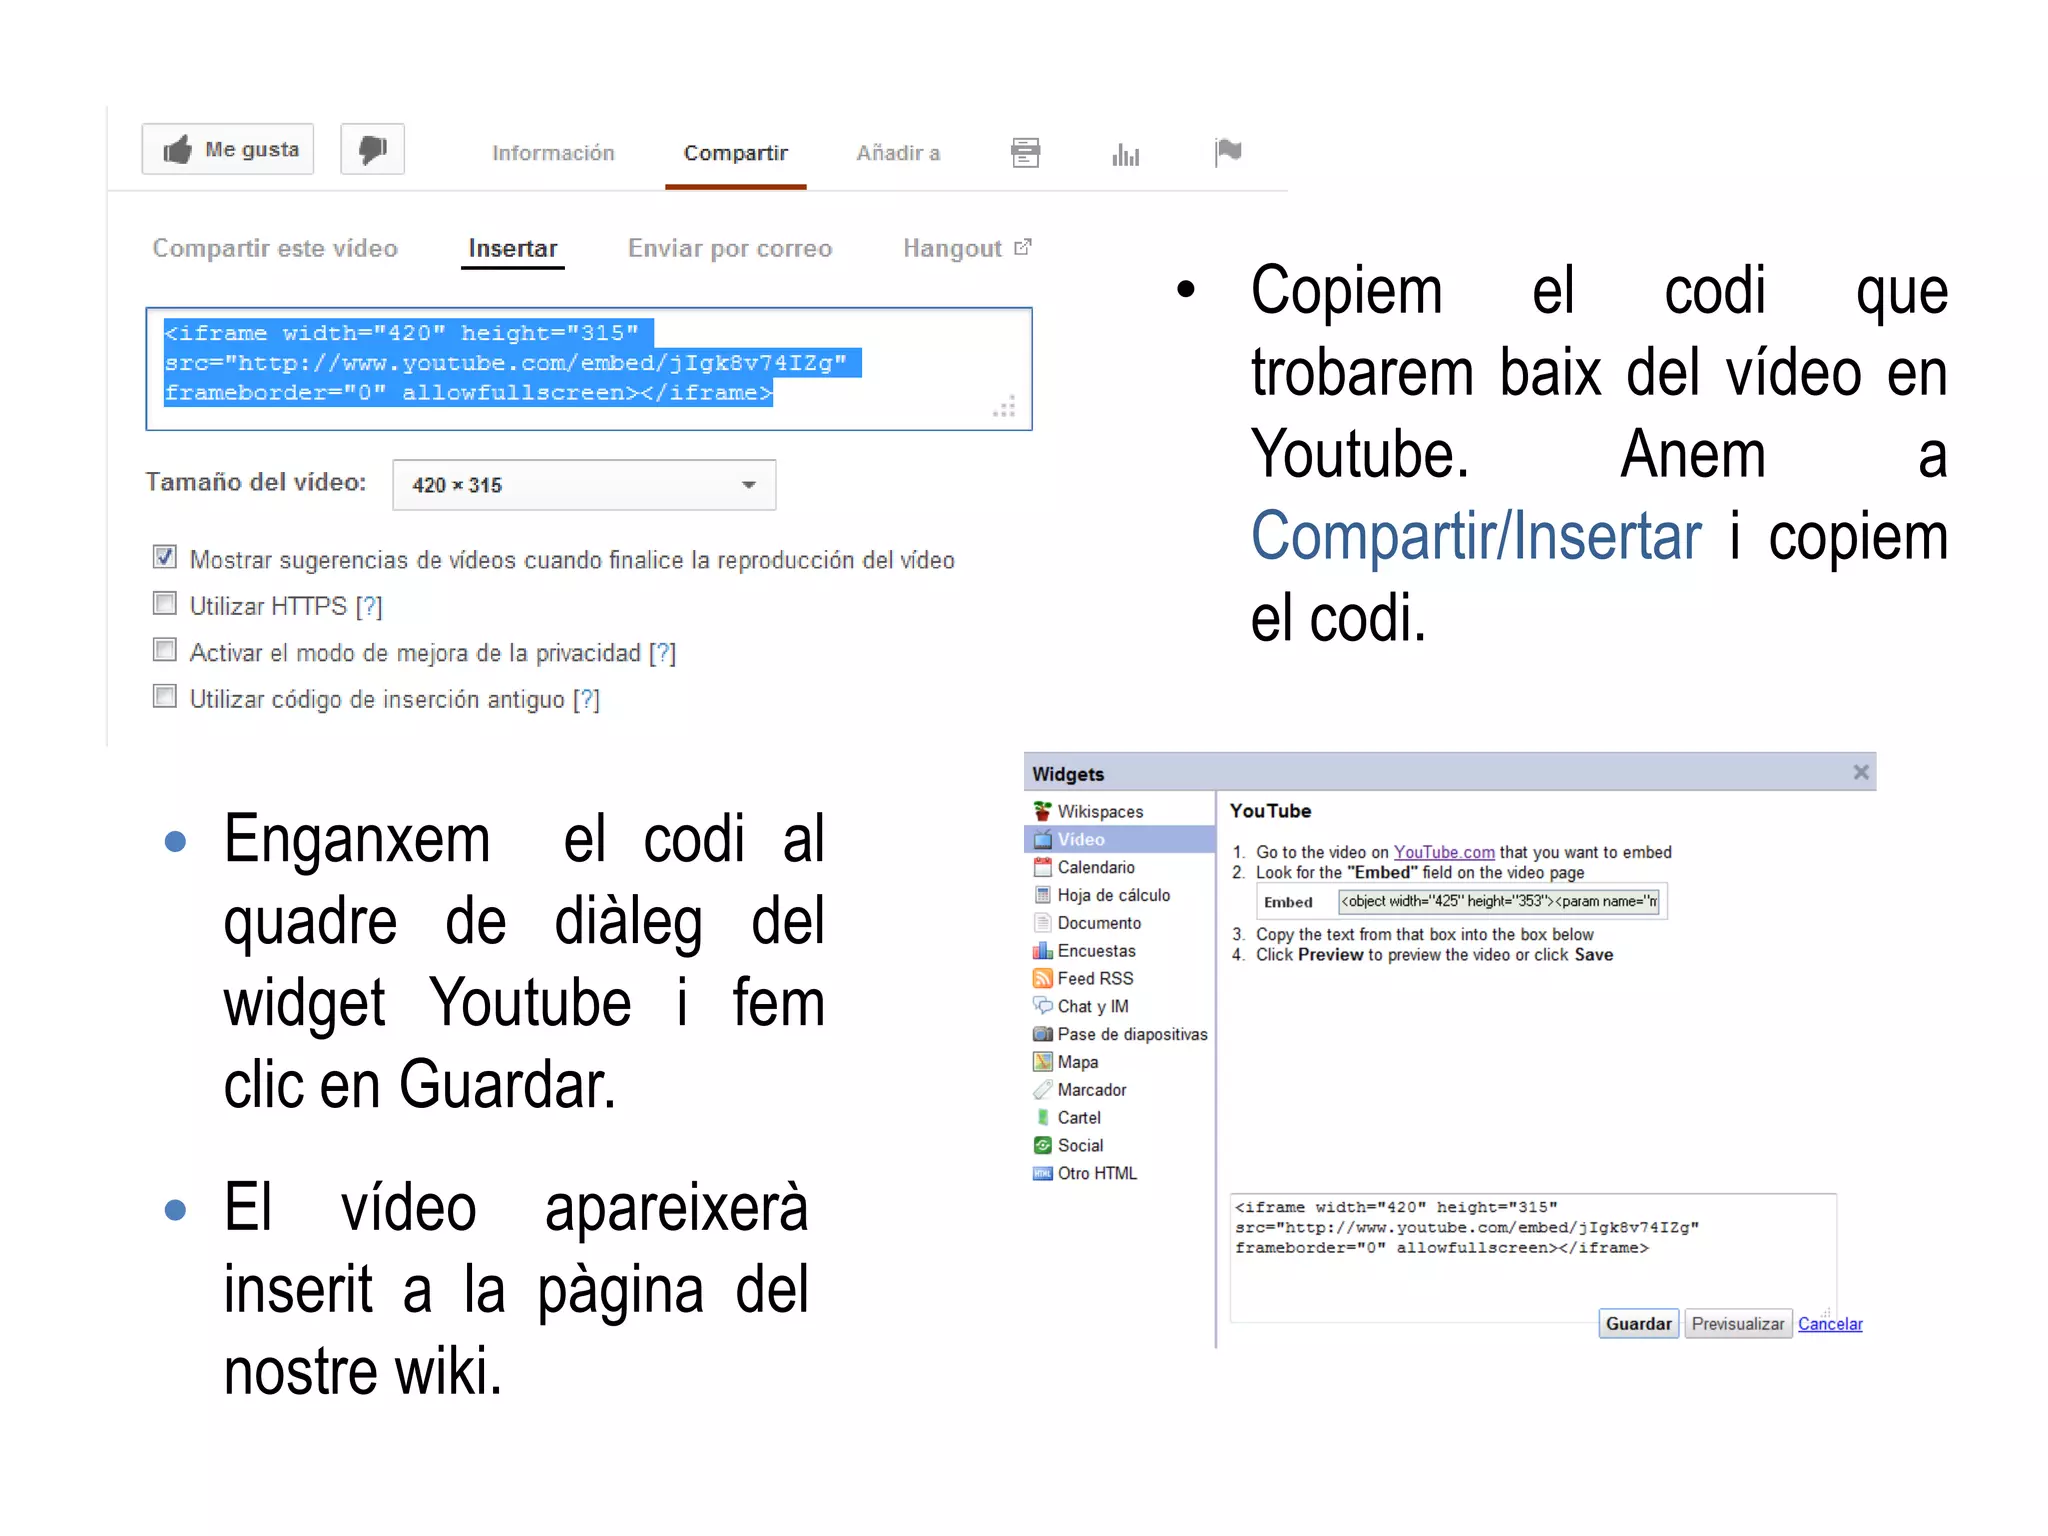Open the help [?] link next to Utilizar HTTPS
2048x1536 pixels.
tap(369, 606)
